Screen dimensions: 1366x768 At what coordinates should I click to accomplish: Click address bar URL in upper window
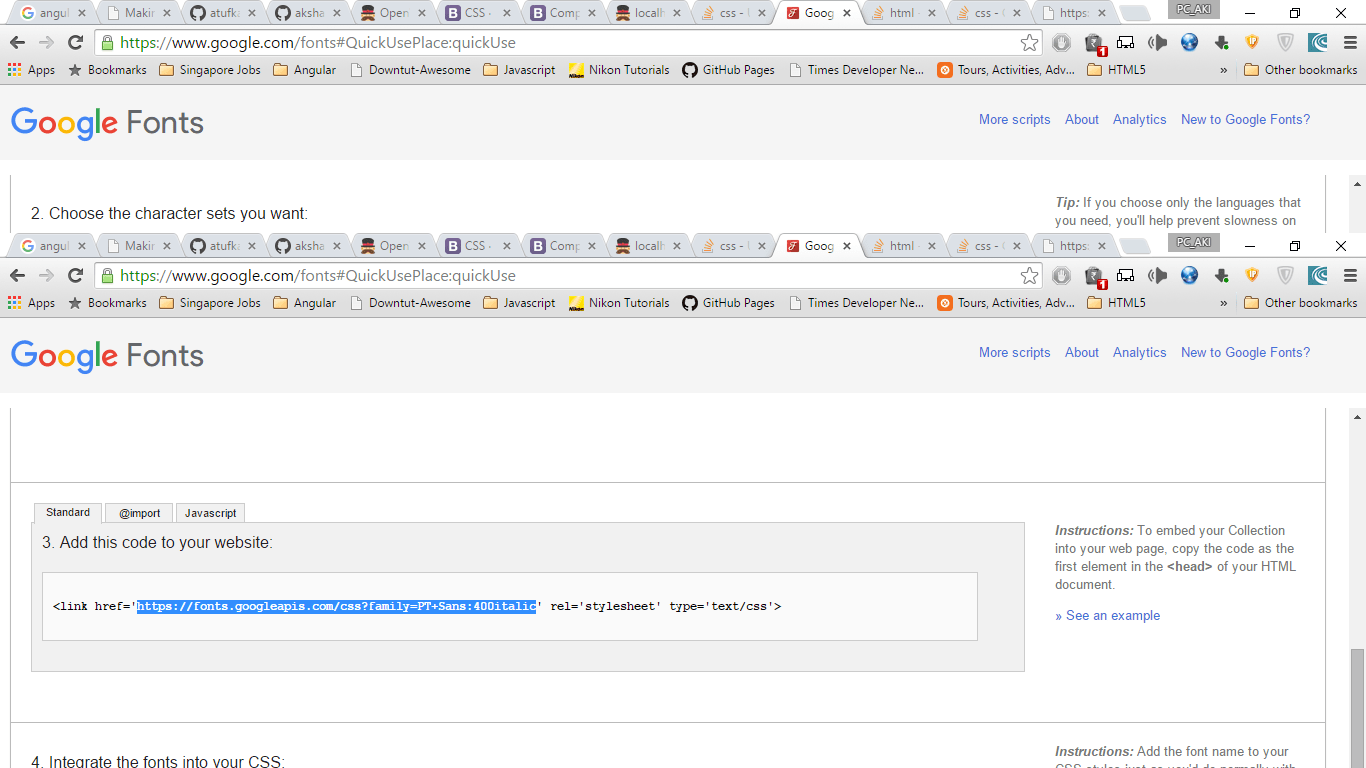tap(318, 43)
